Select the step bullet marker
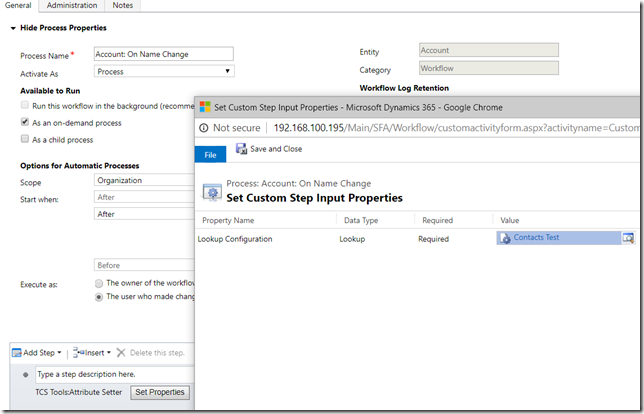This screenshot has height=414, width=644. [25, 375]
